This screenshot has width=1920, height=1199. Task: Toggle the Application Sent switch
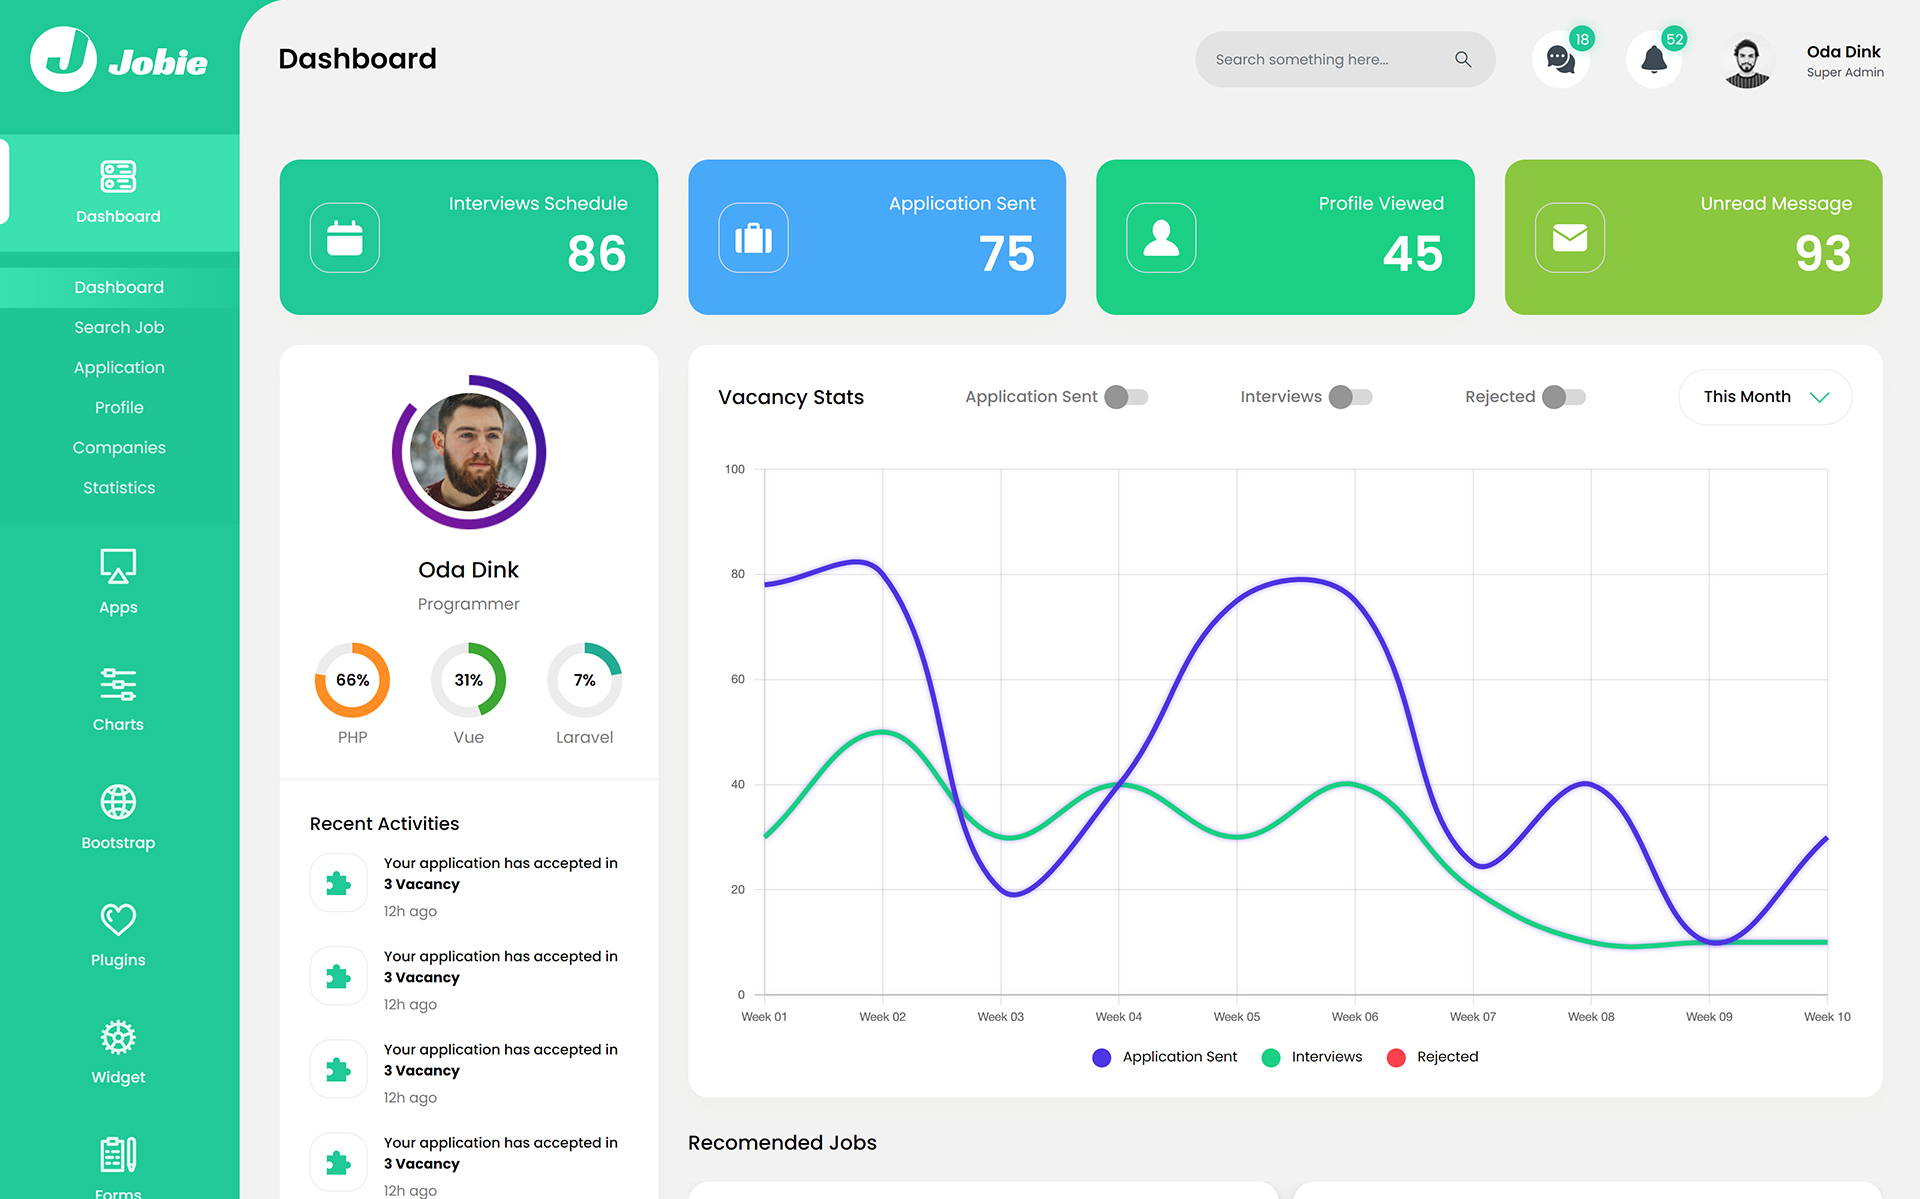pyautogui.click(x=1126, y=397)
